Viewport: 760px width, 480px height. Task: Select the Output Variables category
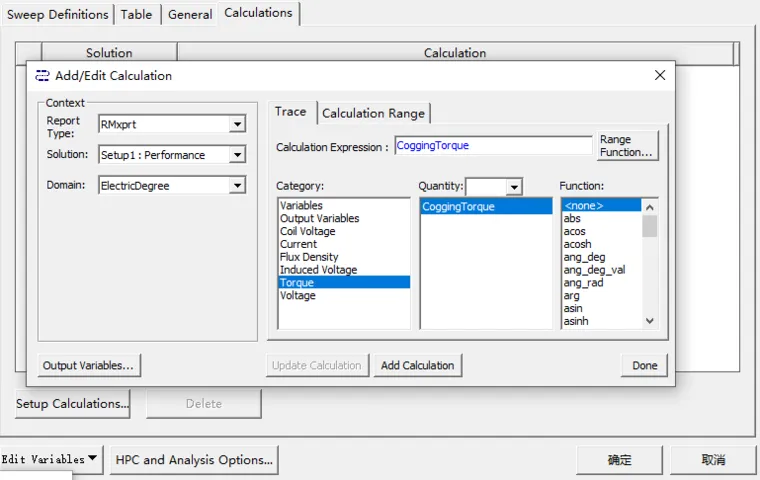click(344, 218)
